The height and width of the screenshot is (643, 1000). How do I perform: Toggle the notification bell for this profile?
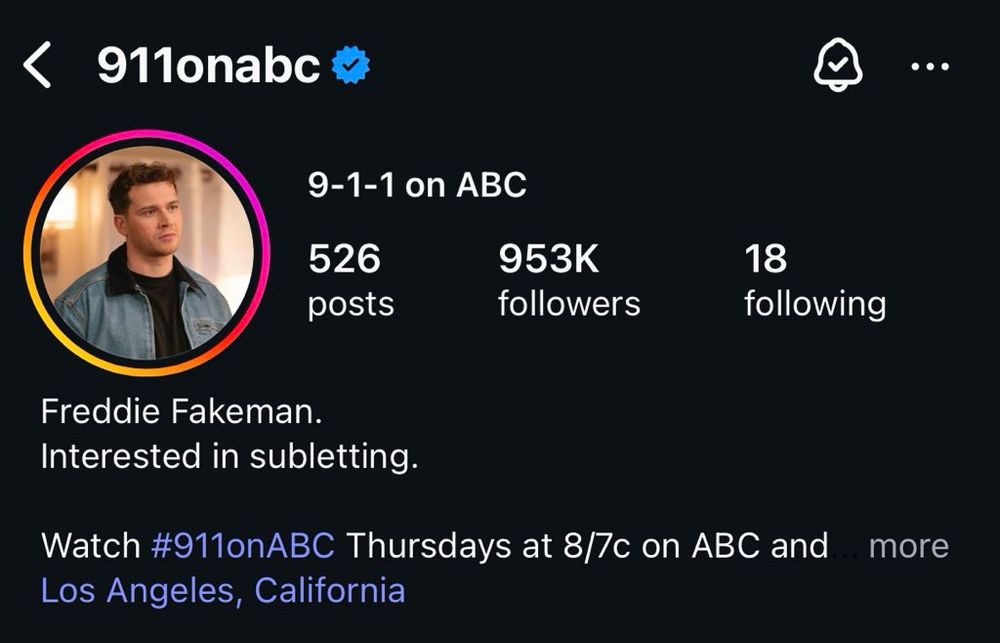coord(838,67)
